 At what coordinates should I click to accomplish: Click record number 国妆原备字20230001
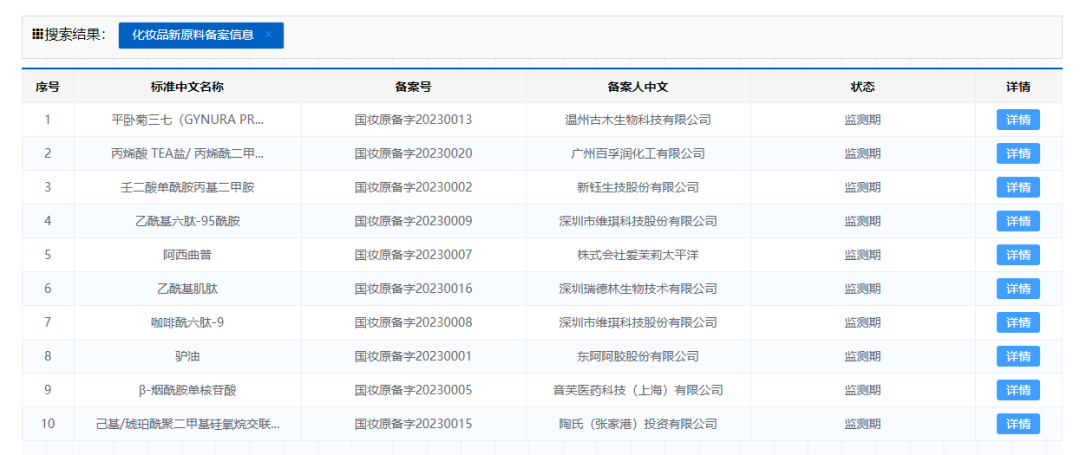coord(413,356)
